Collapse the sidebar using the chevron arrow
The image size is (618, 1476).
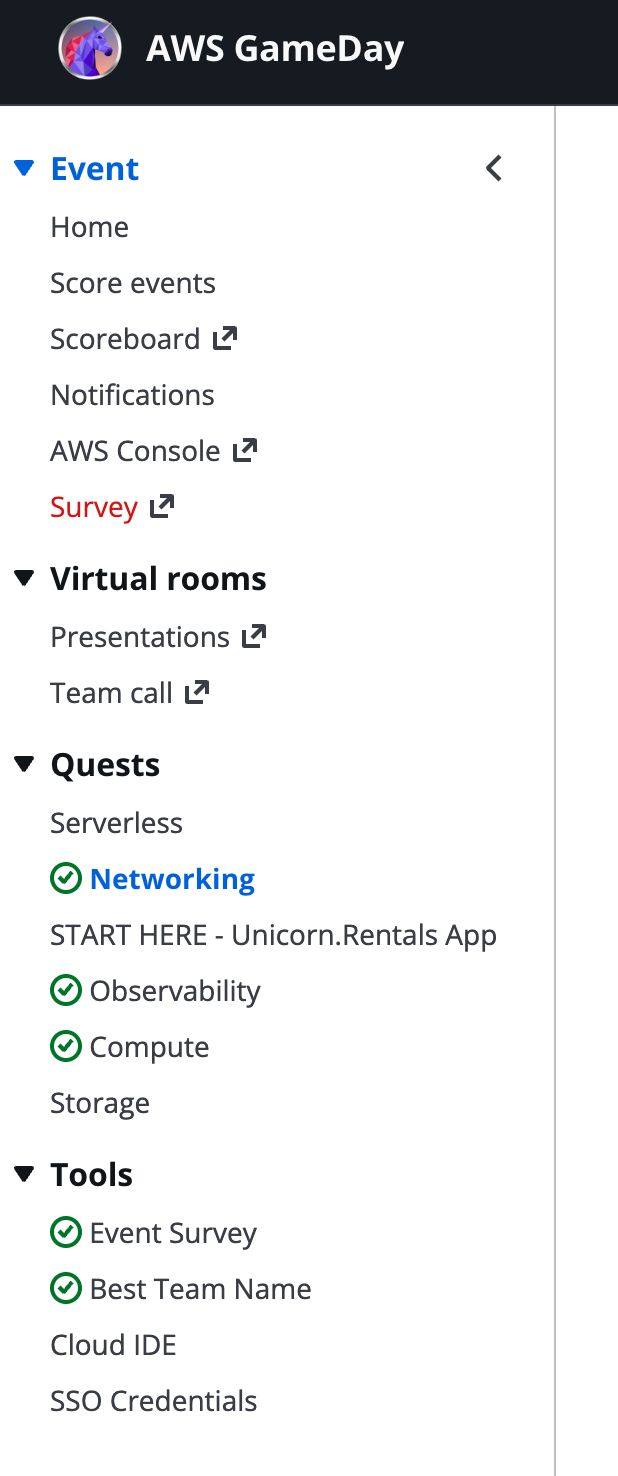pyautogui.click(x=493, y=168)
